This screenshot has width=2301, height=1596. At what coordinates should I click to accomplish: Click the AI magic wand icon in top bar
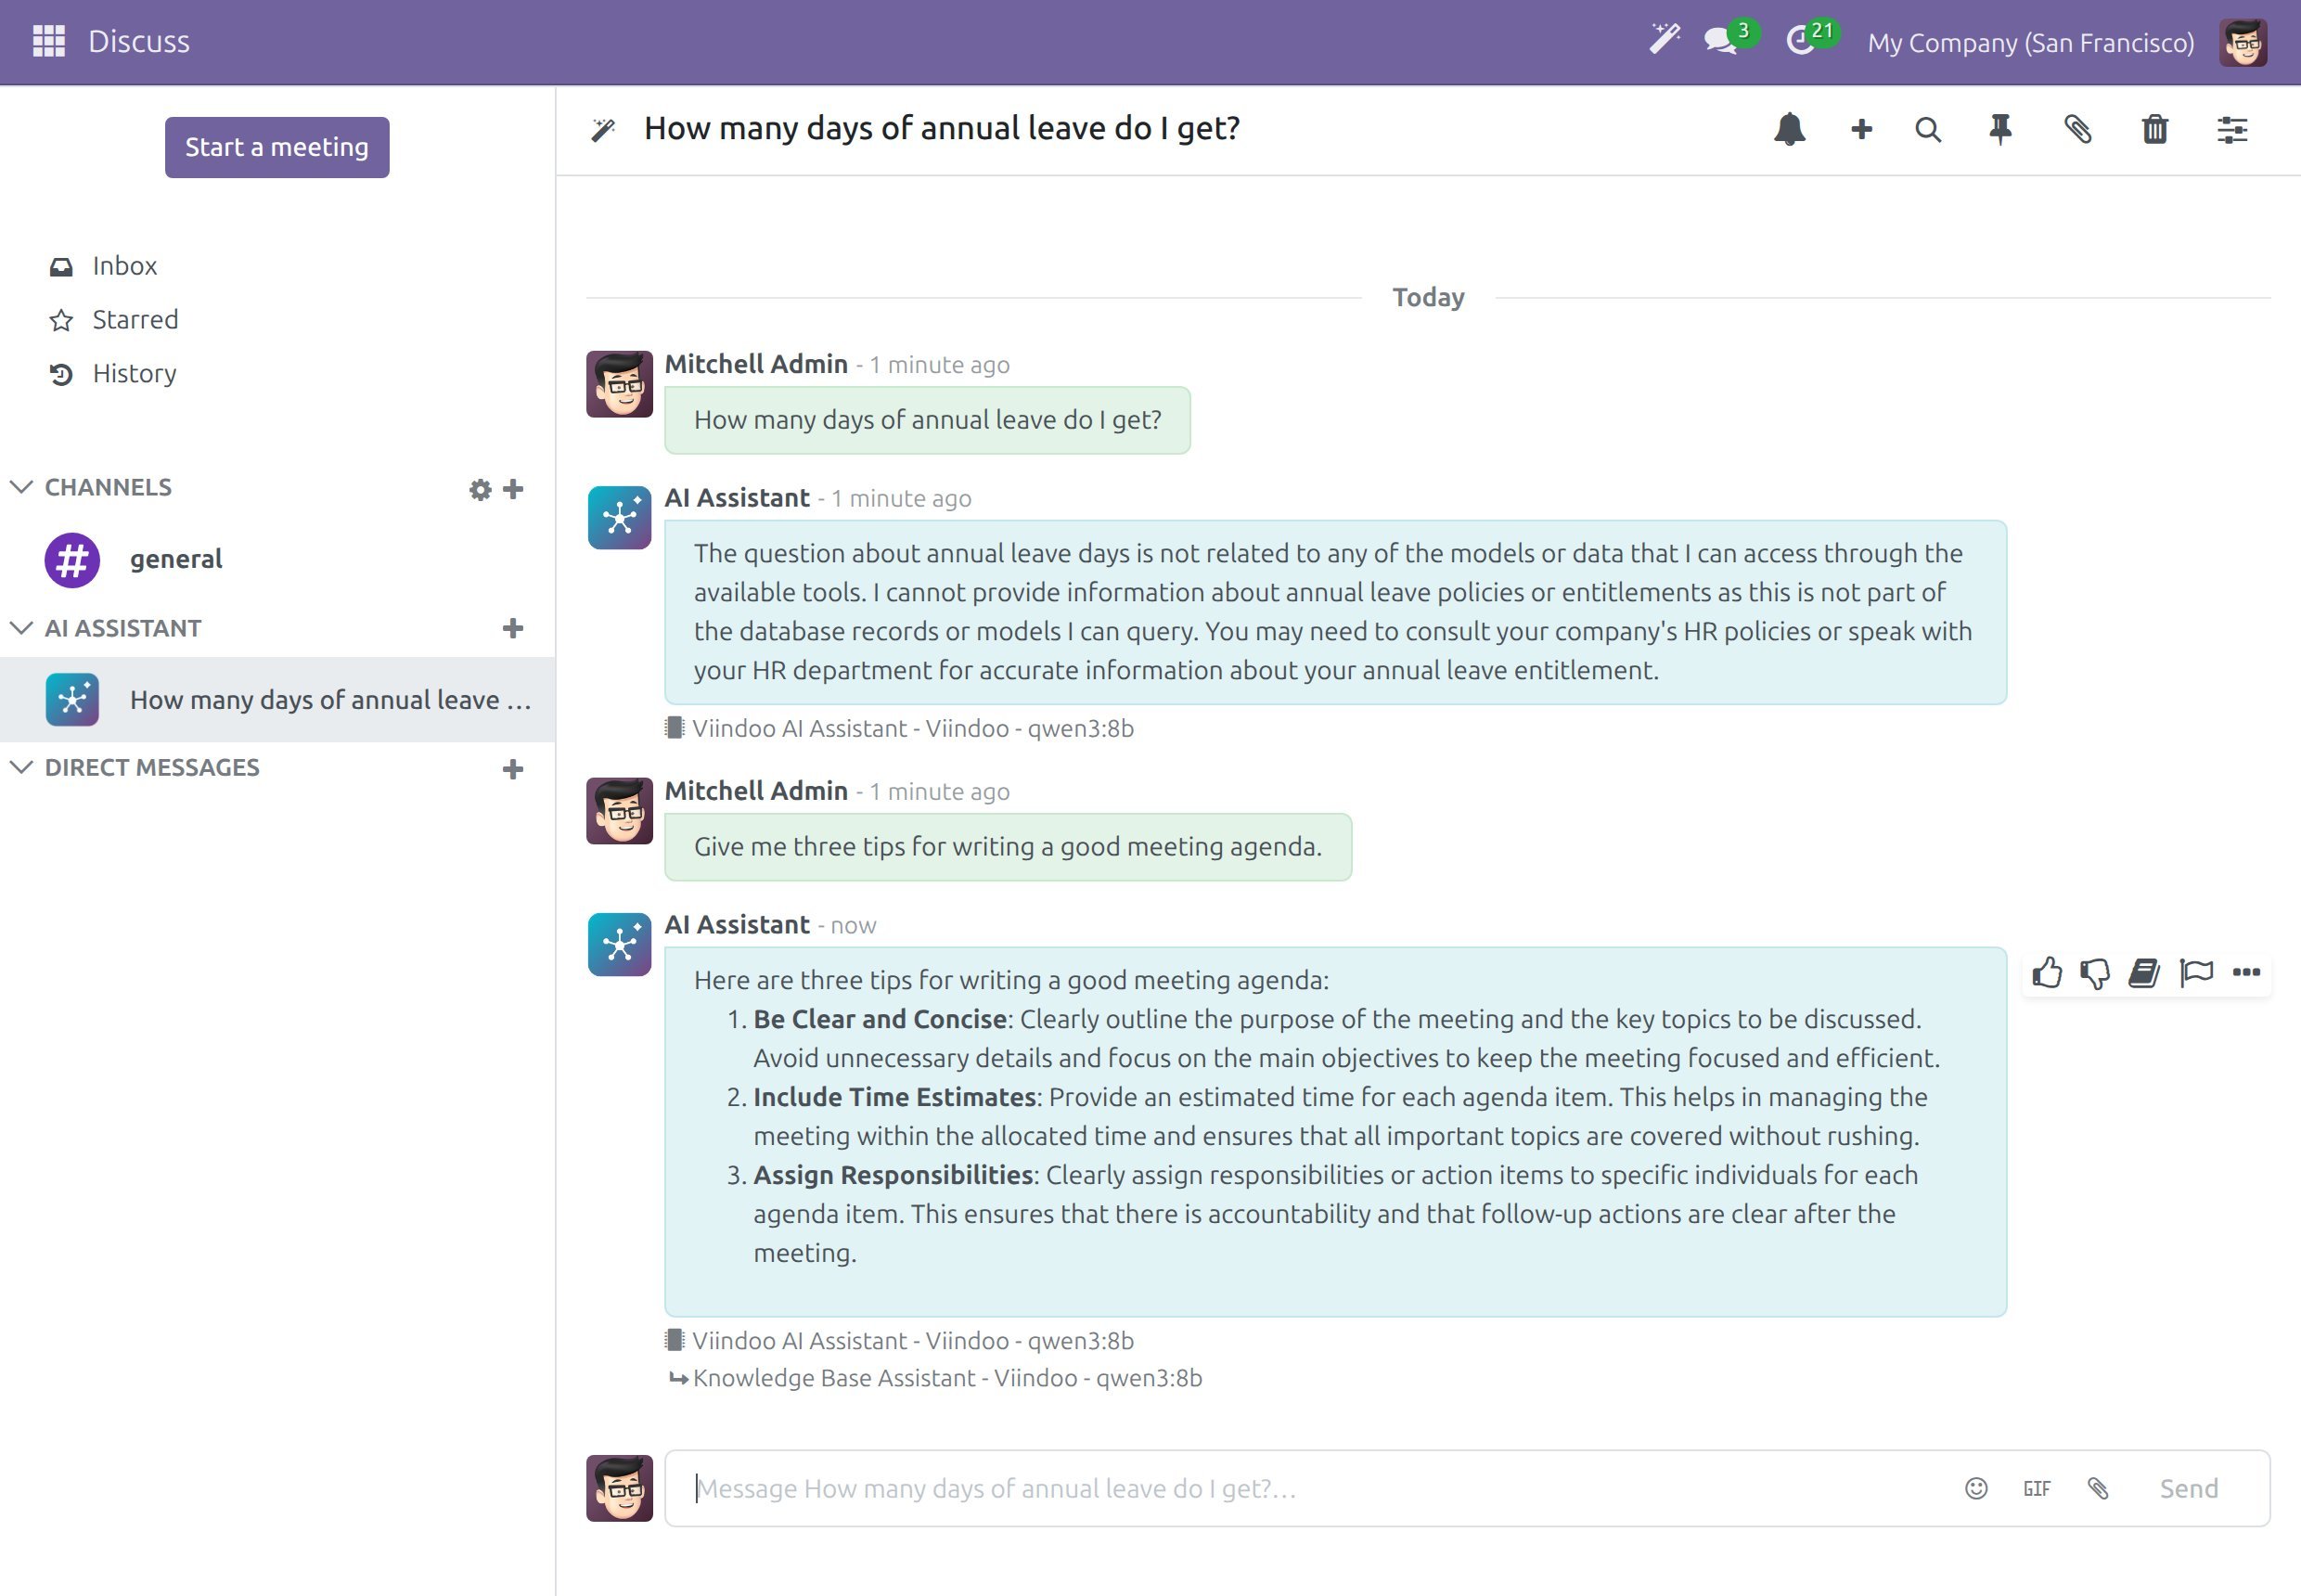[x=1665, y=40]
